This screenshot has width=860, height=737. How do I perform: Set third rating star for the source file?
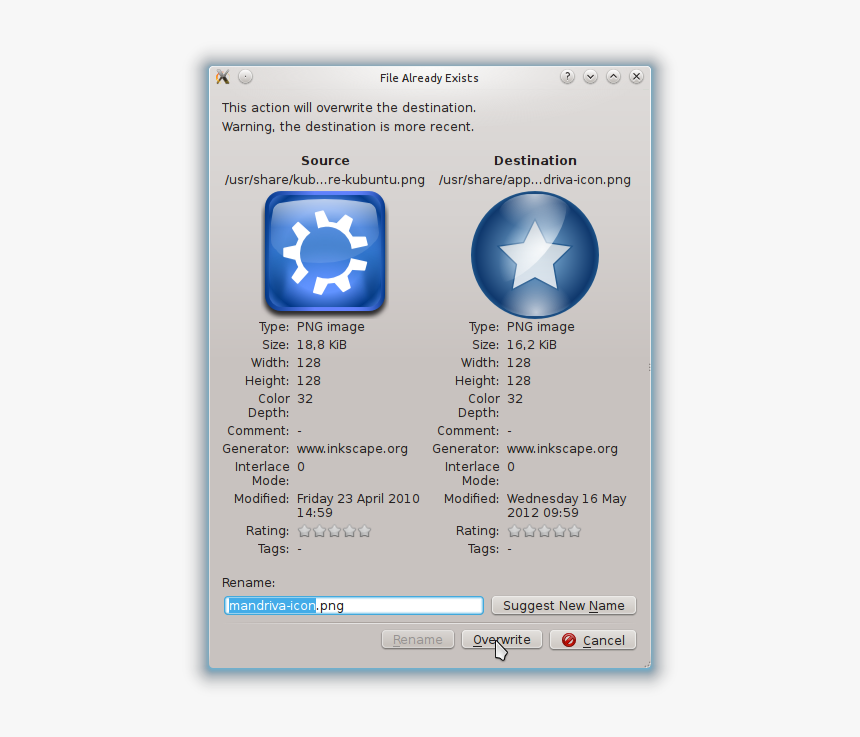(x=335, y=531)
